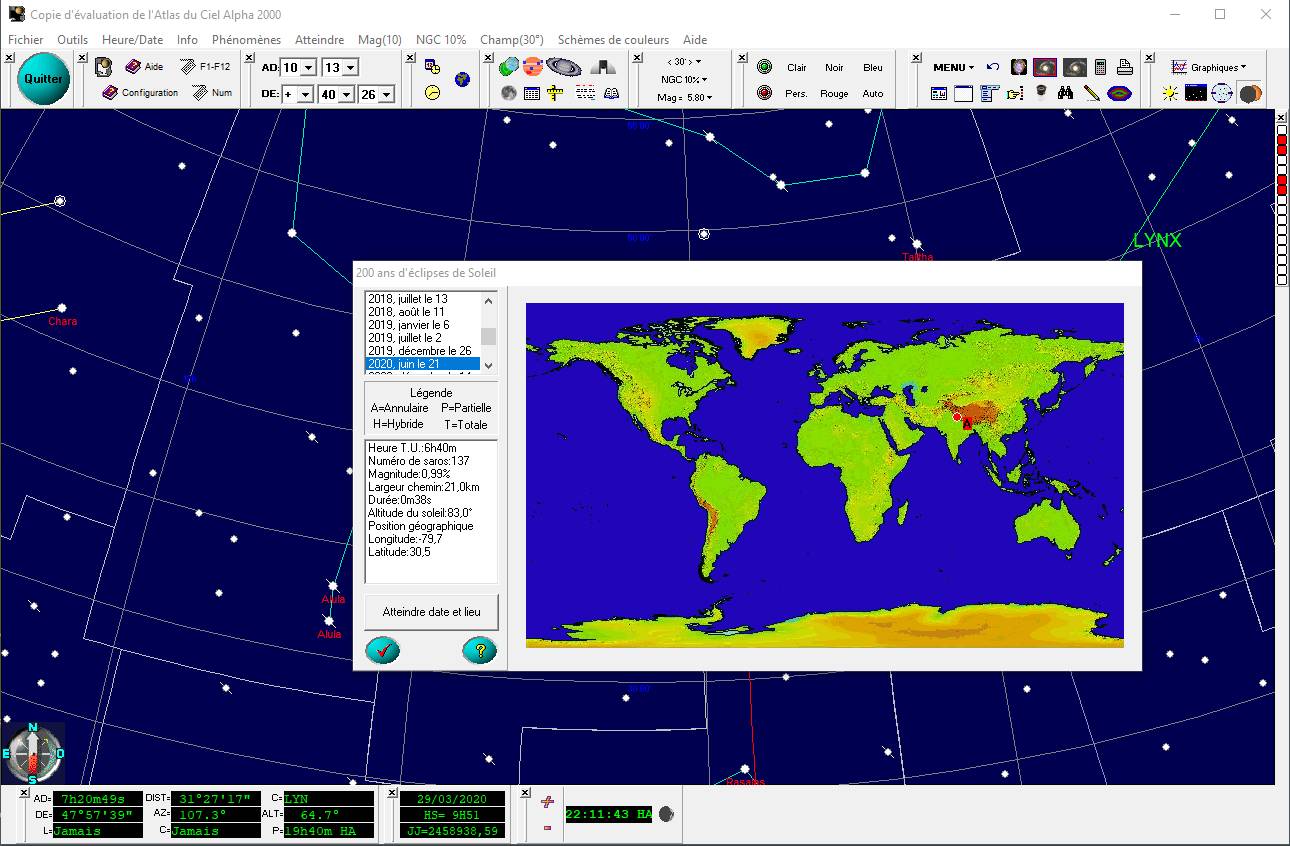Click the Atteindre date et lieu button
This screenshot has width=1290, height=846.
(x=431, y=611)
